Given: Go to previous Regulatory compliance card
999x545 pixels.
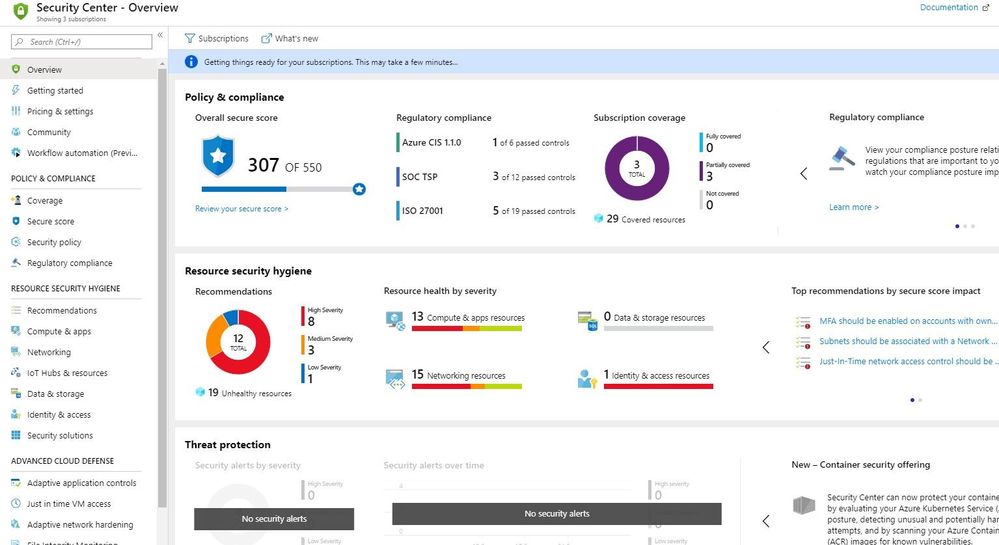Looking at the screenshot, I should point(803,173).
